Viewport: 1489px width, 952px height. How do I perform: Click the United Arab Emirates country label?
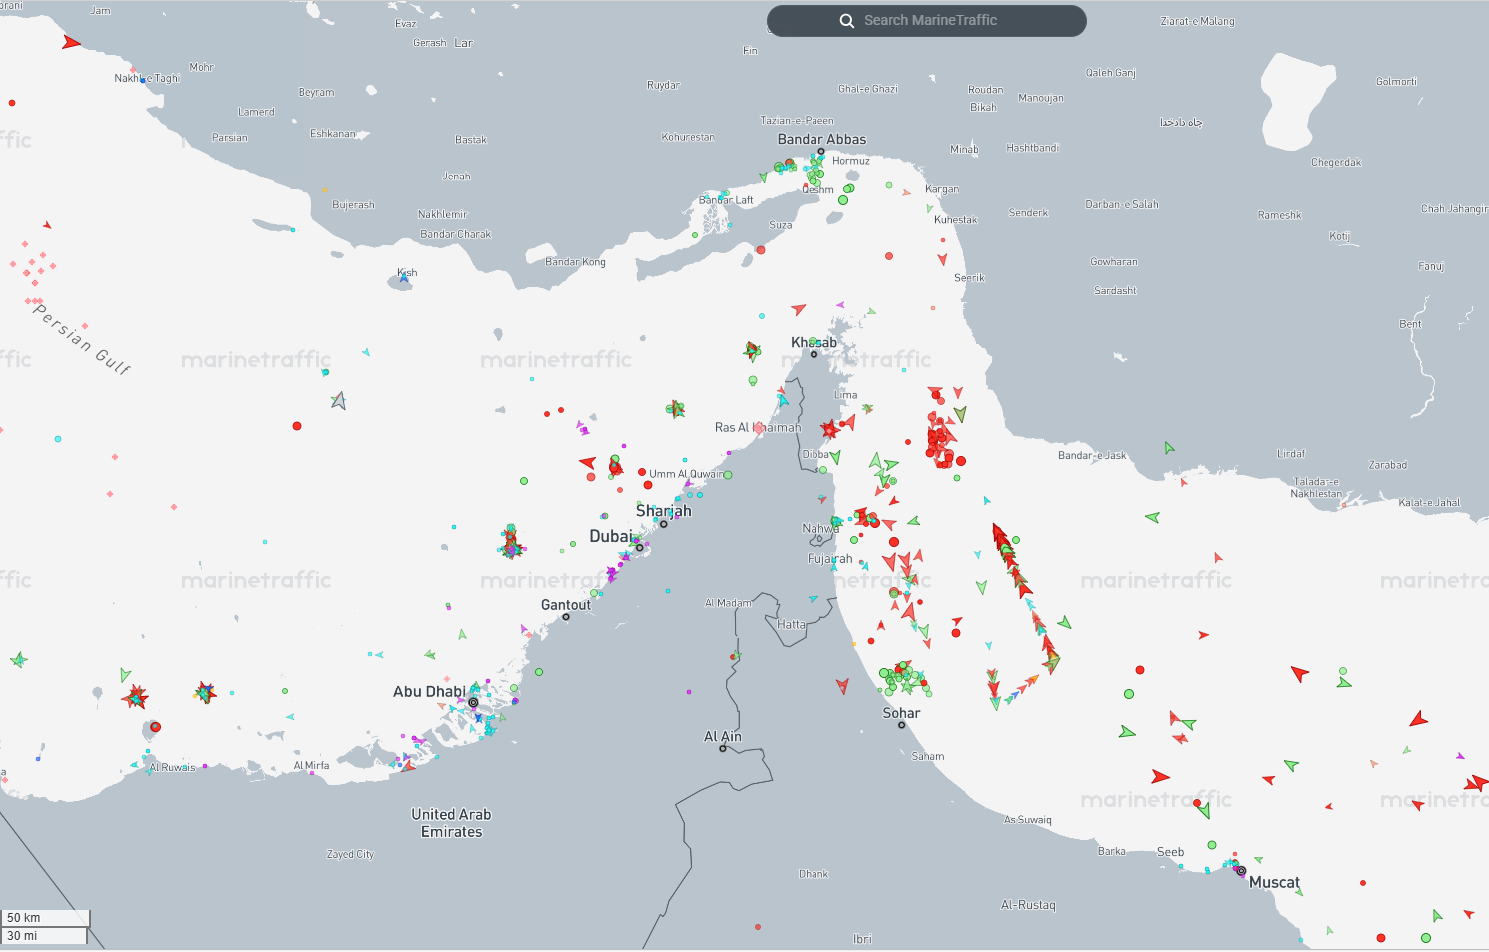(x=451, y=823)
